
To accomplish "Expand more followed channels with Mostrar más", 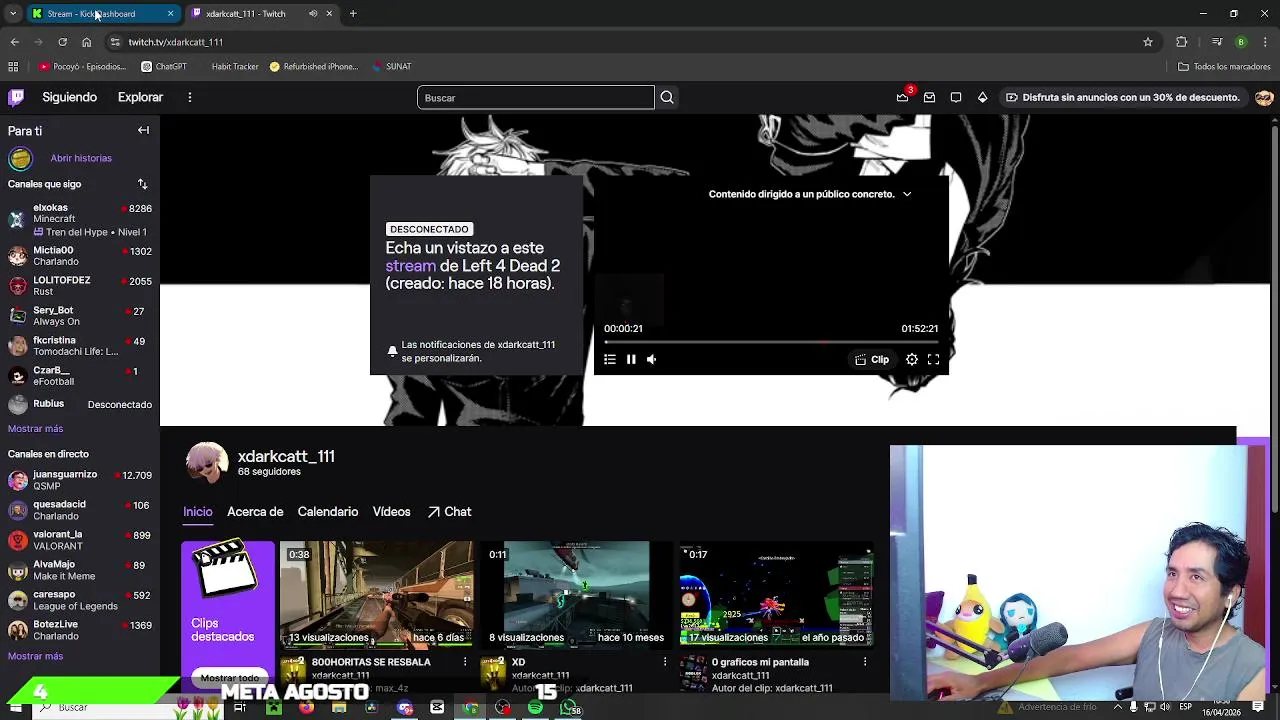I will click(x=35, y=428).
